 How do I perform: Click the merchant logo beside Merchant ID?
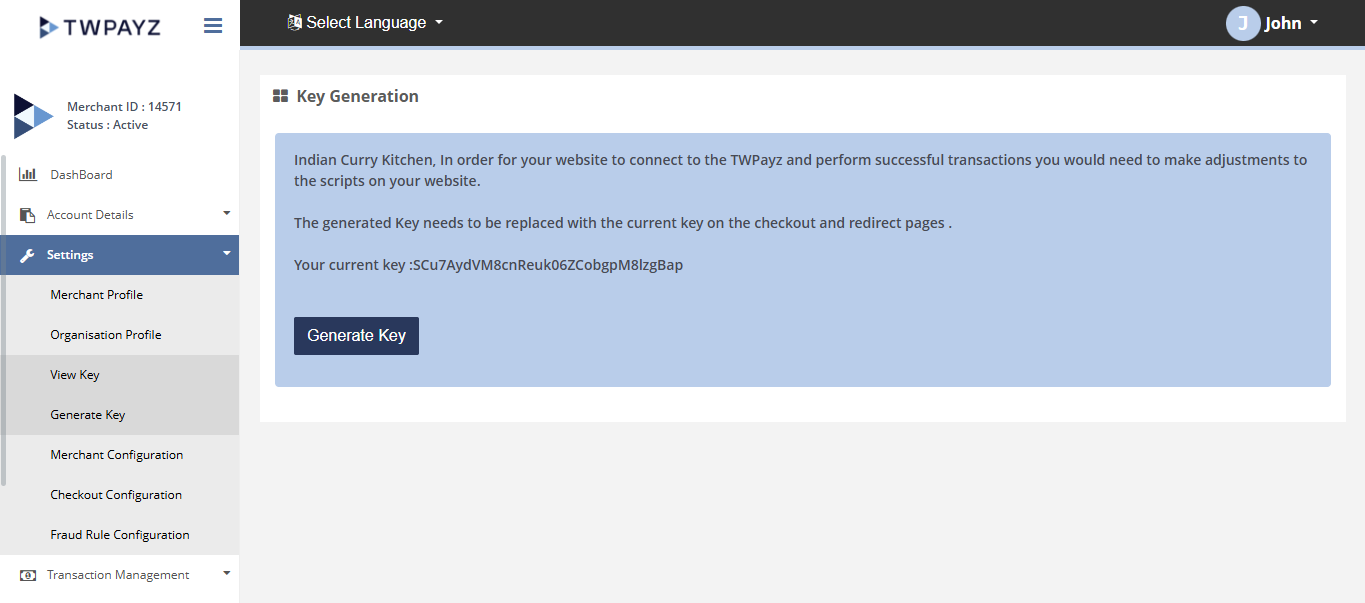point(32,116)
